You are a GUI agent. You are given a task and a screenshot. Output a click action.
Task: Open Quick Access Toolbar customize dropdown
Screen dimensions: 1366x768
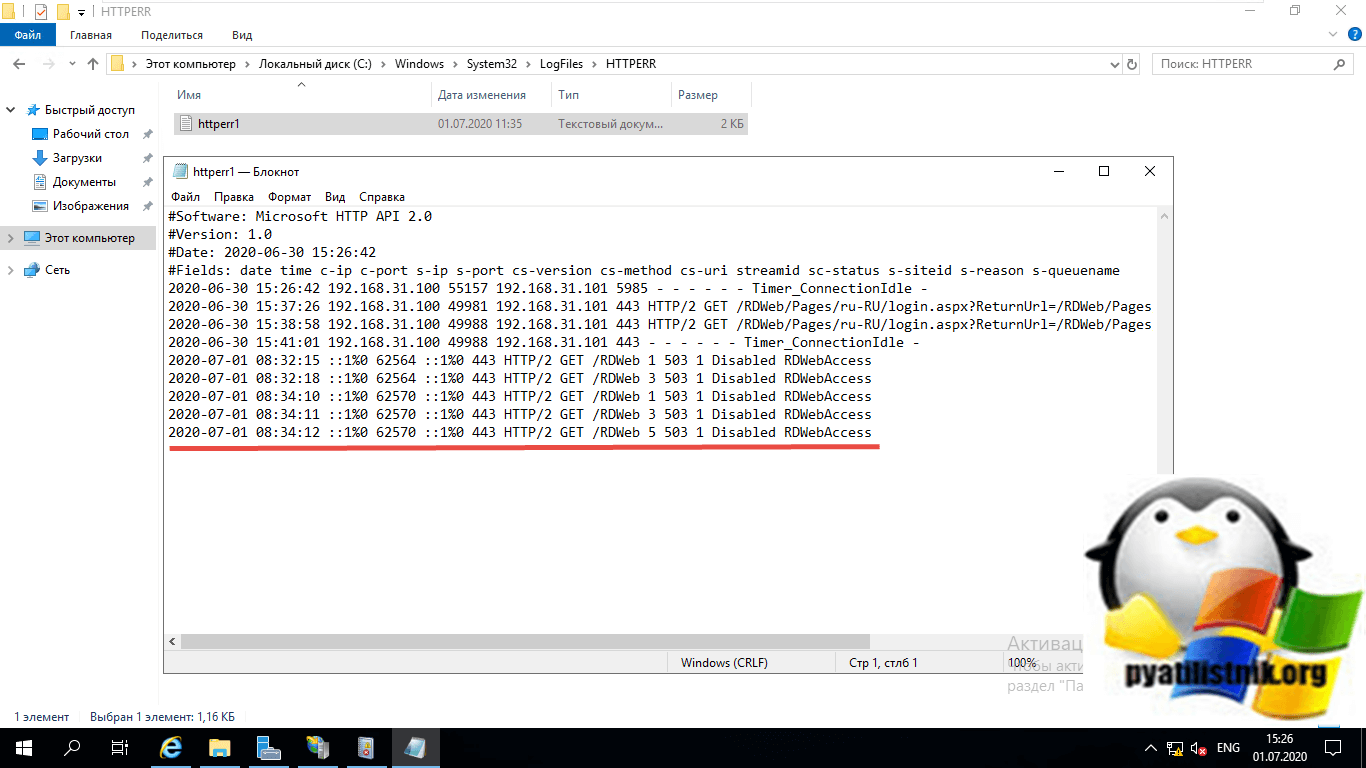(81, 12)
